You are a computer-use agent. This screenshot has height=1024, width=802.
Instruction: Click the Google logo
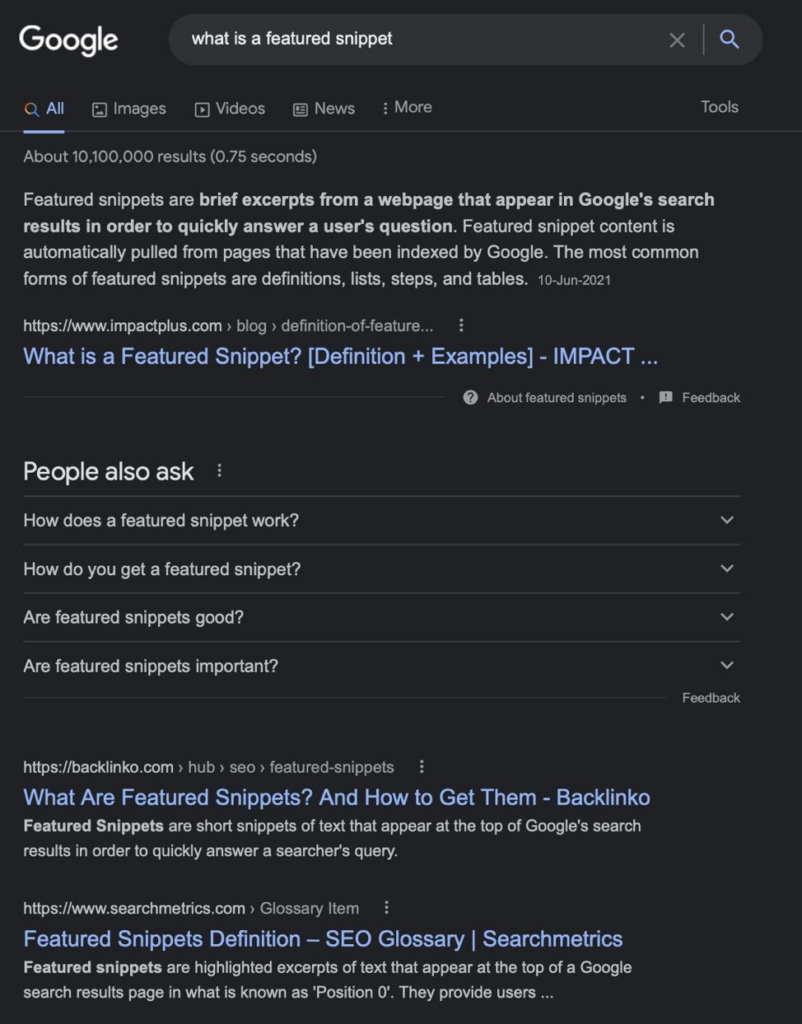coord(67,40)
